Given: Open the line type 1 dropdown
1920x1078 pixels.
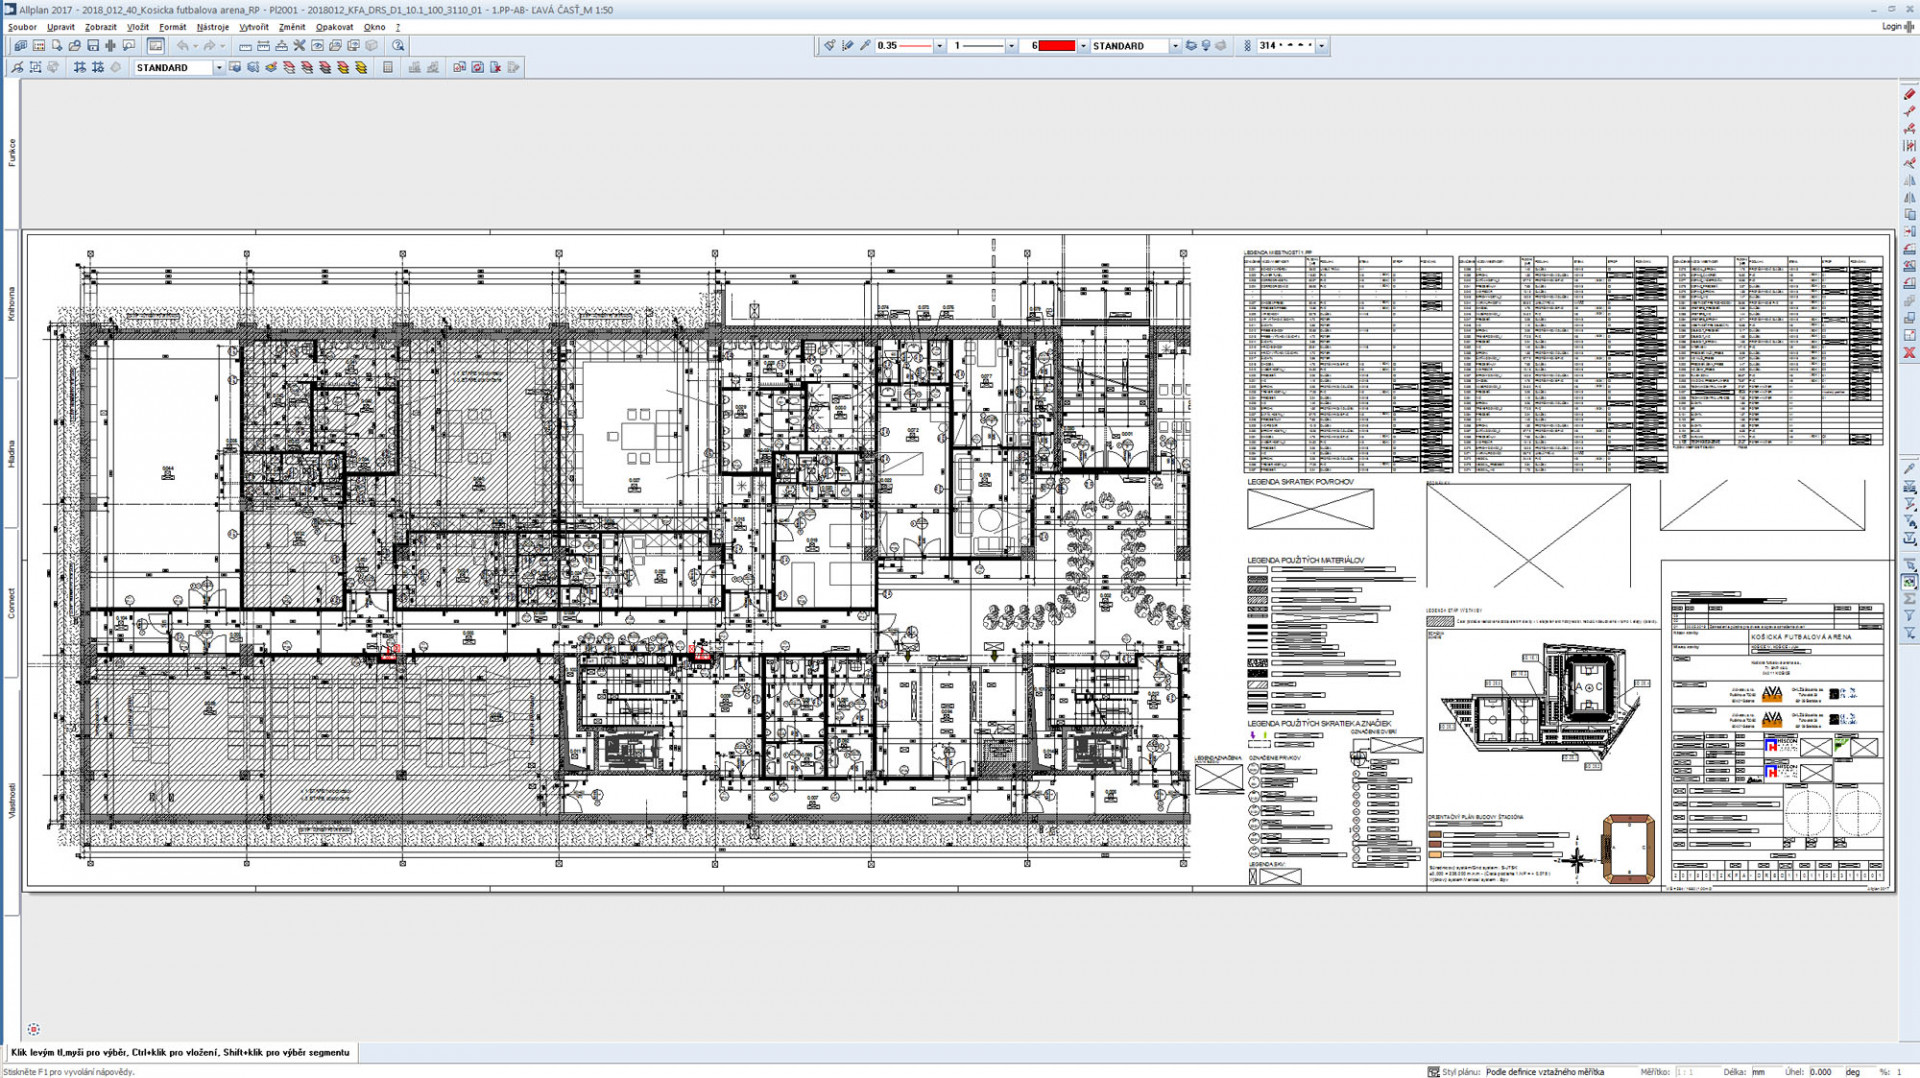Looking at the screenshot, I should [1011, 46].
